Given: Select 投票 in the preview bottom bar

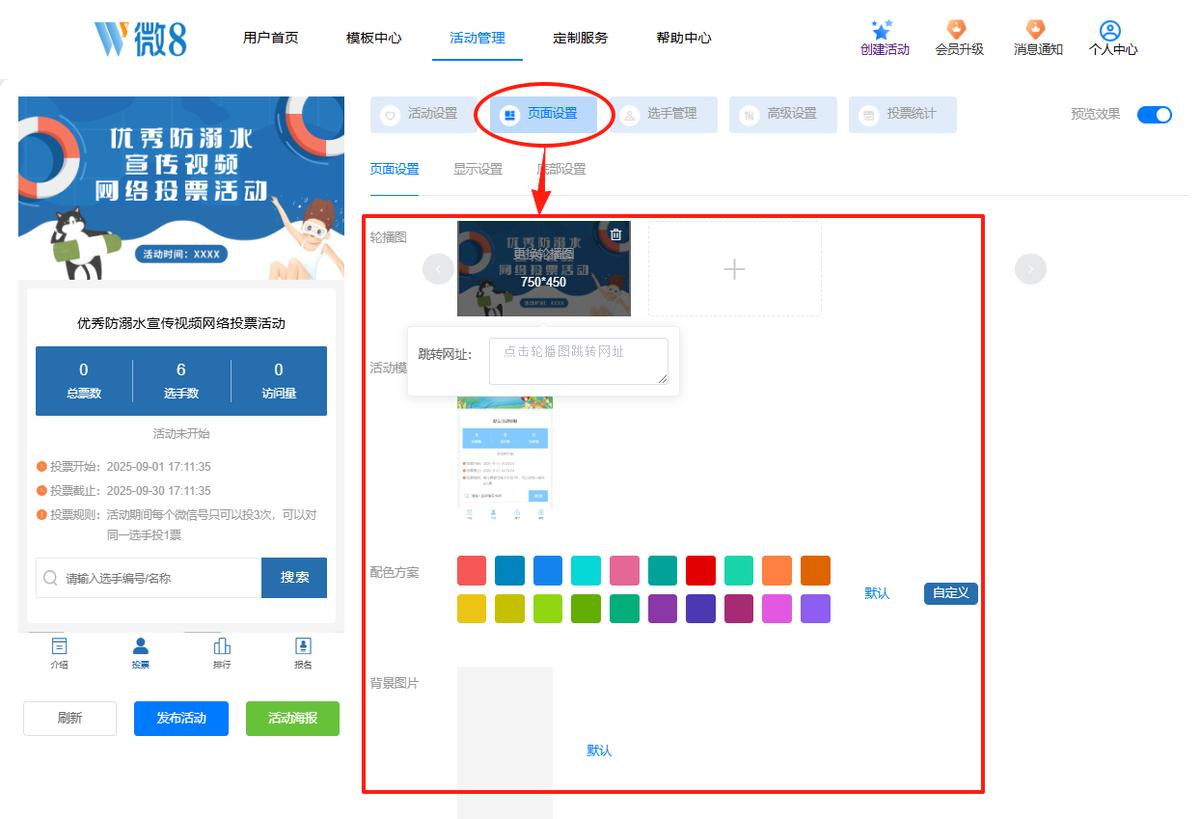Looking at the screenshot, I should point(141,653).
